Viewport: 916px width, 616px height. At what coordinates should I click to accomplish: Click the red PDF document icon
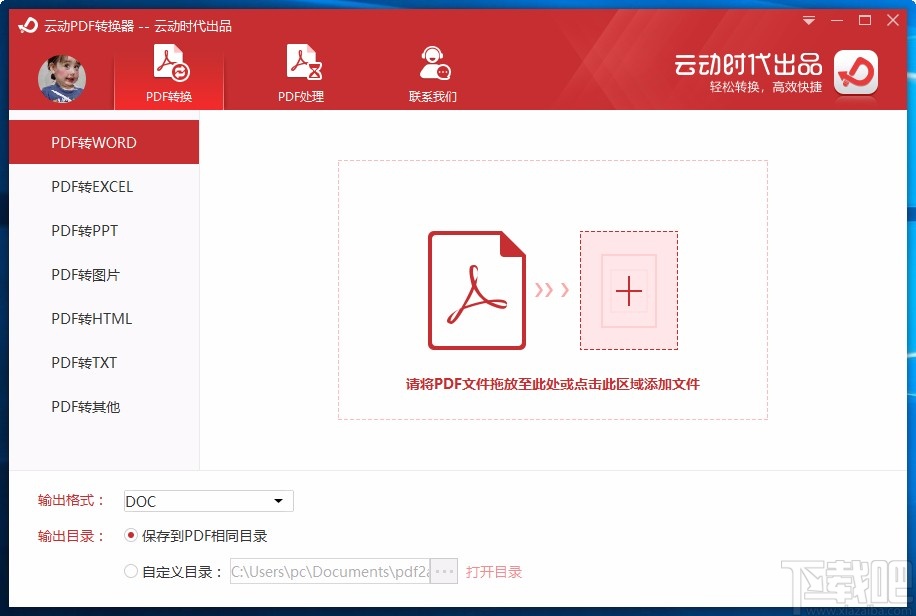coord(477,291)
